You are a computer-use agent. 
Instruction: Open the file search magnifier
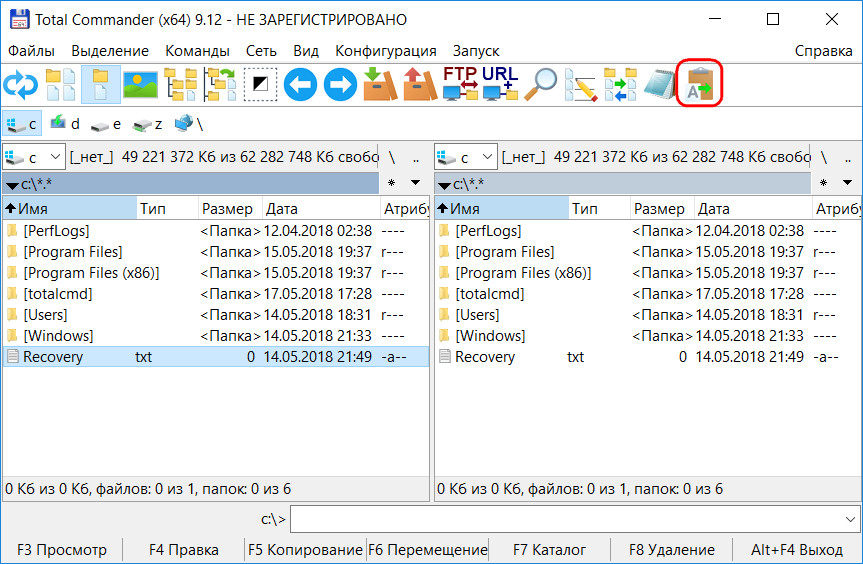(x=540, y=85)
